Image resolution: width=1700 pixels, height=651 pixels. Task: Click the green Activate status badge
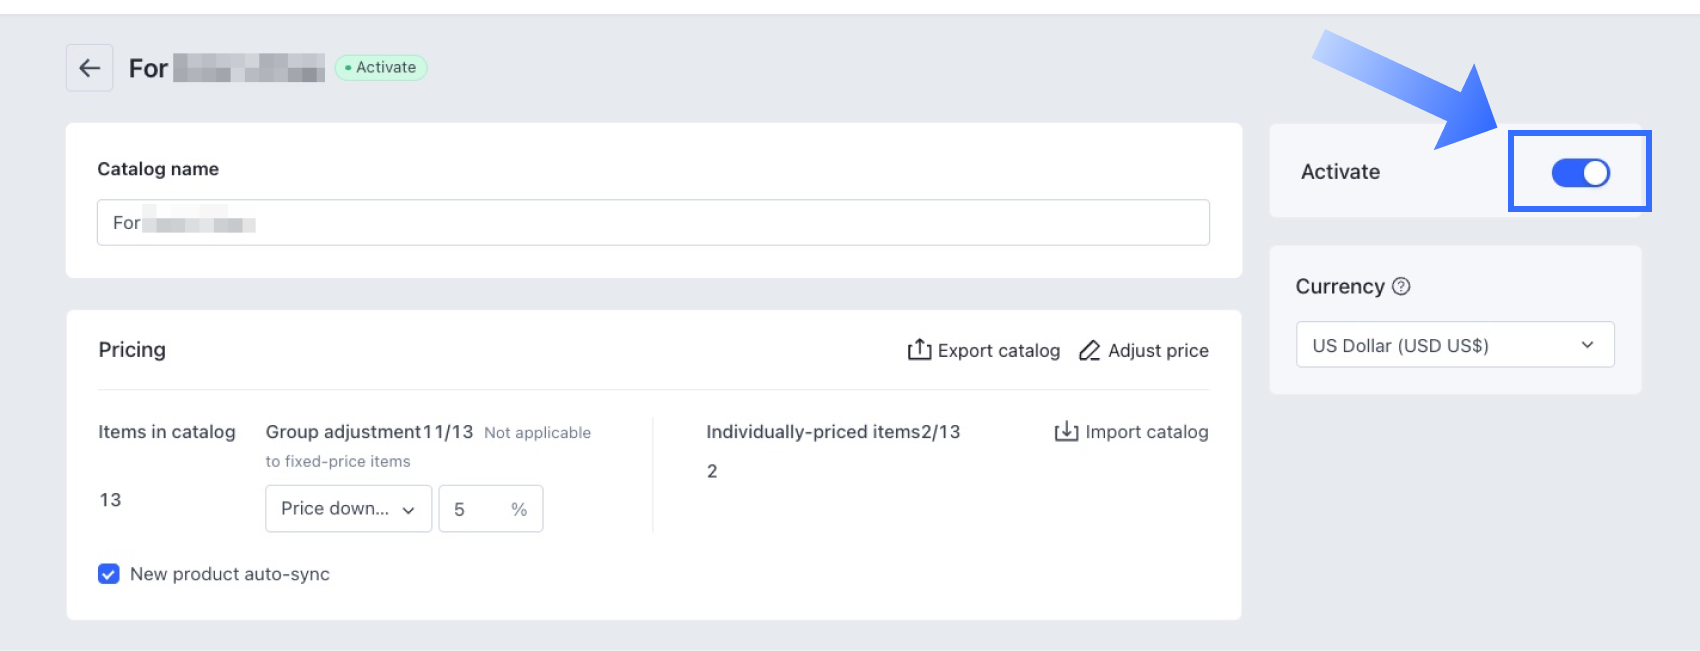381,68
